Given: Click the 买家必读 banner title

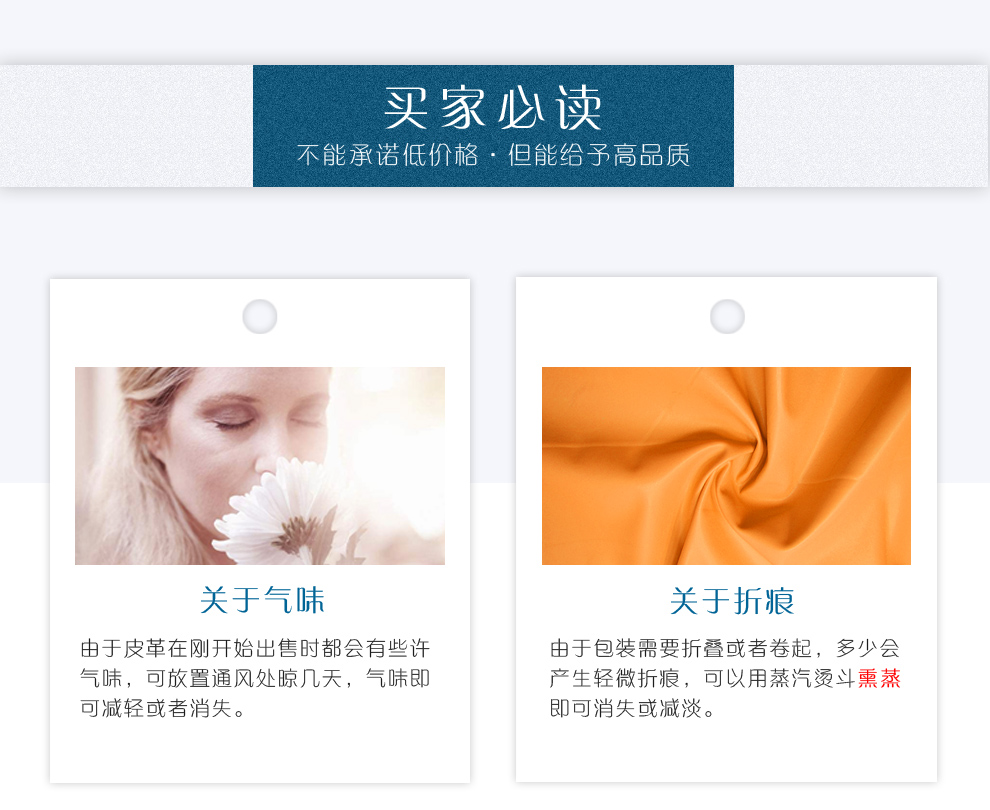Looking at the screenshot, I should point(493,108).
